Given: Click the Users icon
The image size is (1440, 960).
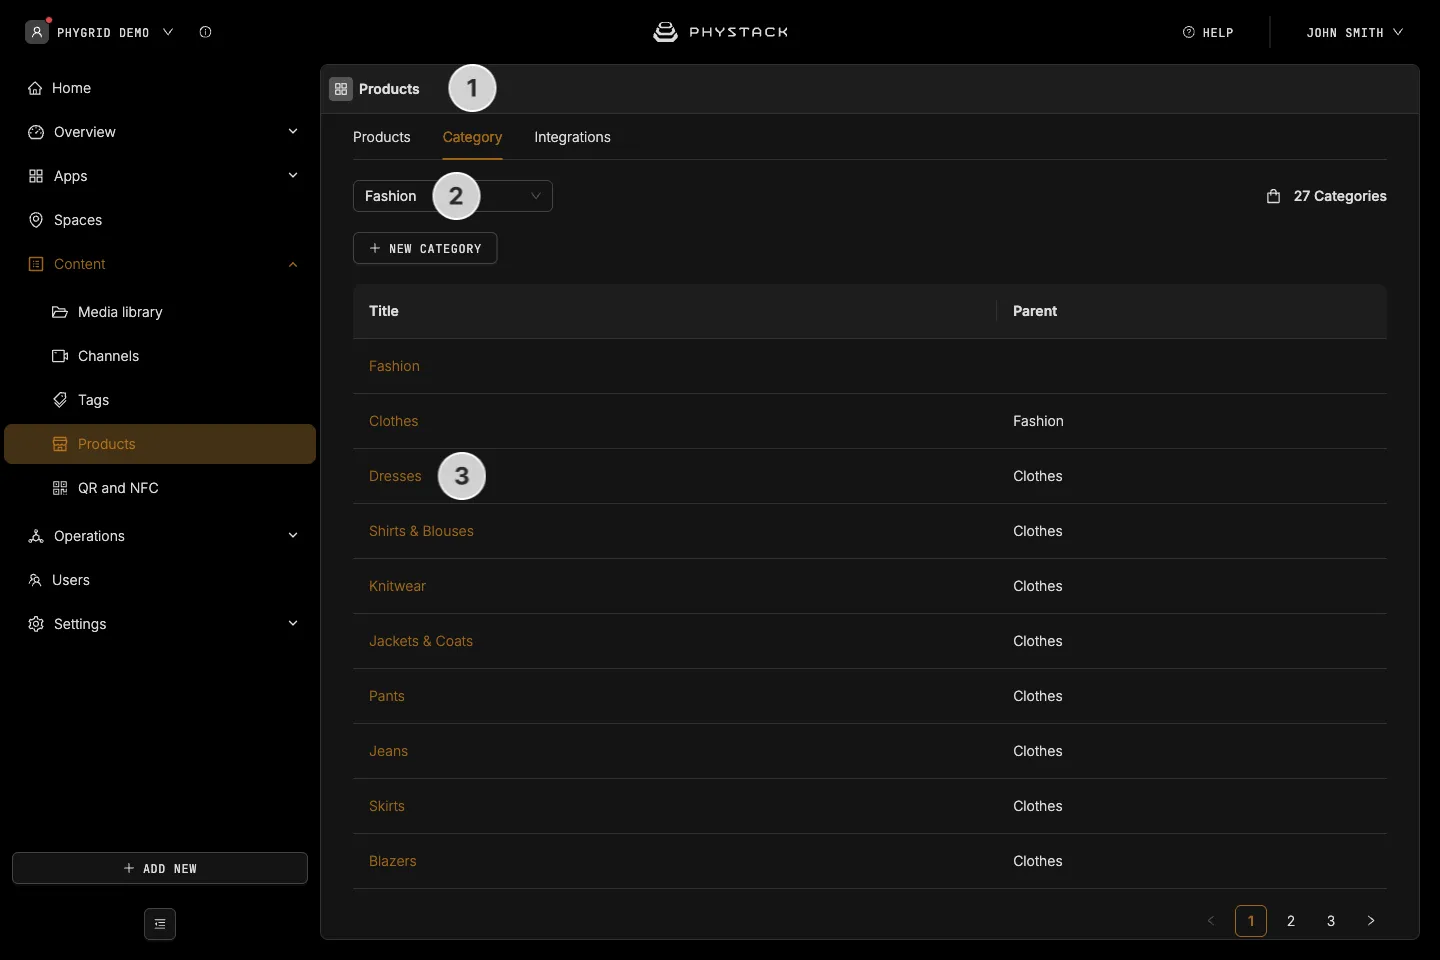Looking at the screenshot, I should pyautogui.click(x=36, y=580).
